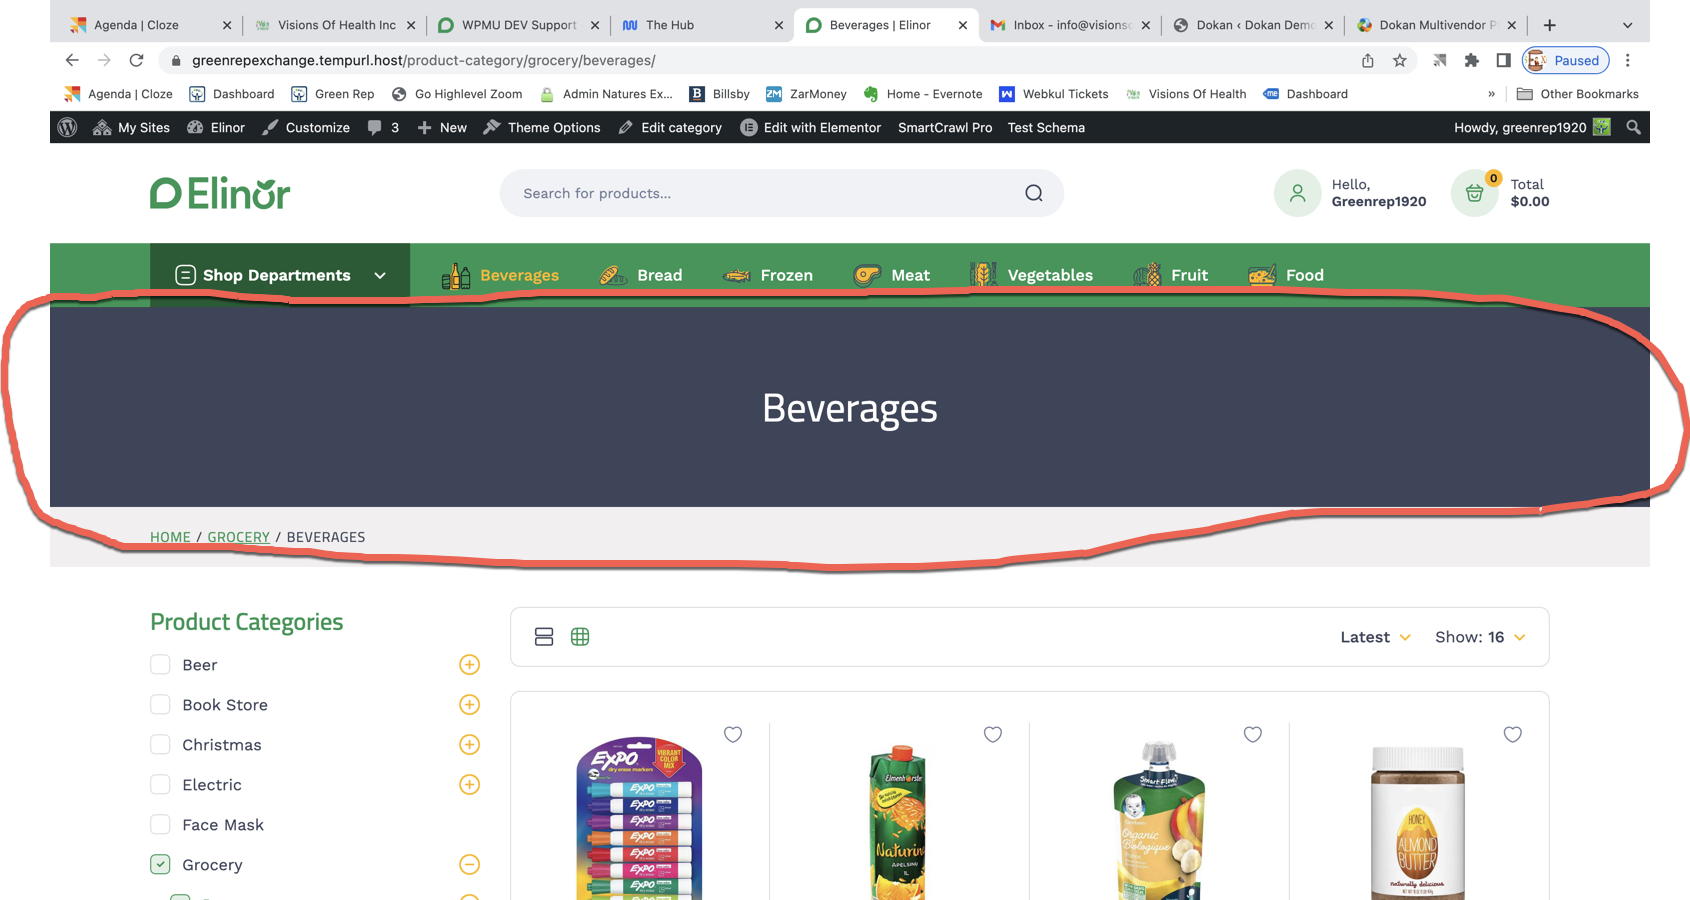The image size is (1690, 900).
Task: Switch to grid view layout icon
Action: [580, 637]
